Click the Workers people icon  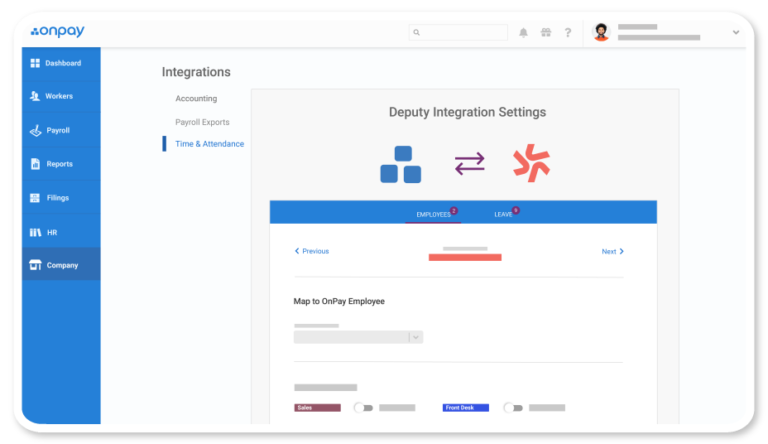tap(35, 96)
